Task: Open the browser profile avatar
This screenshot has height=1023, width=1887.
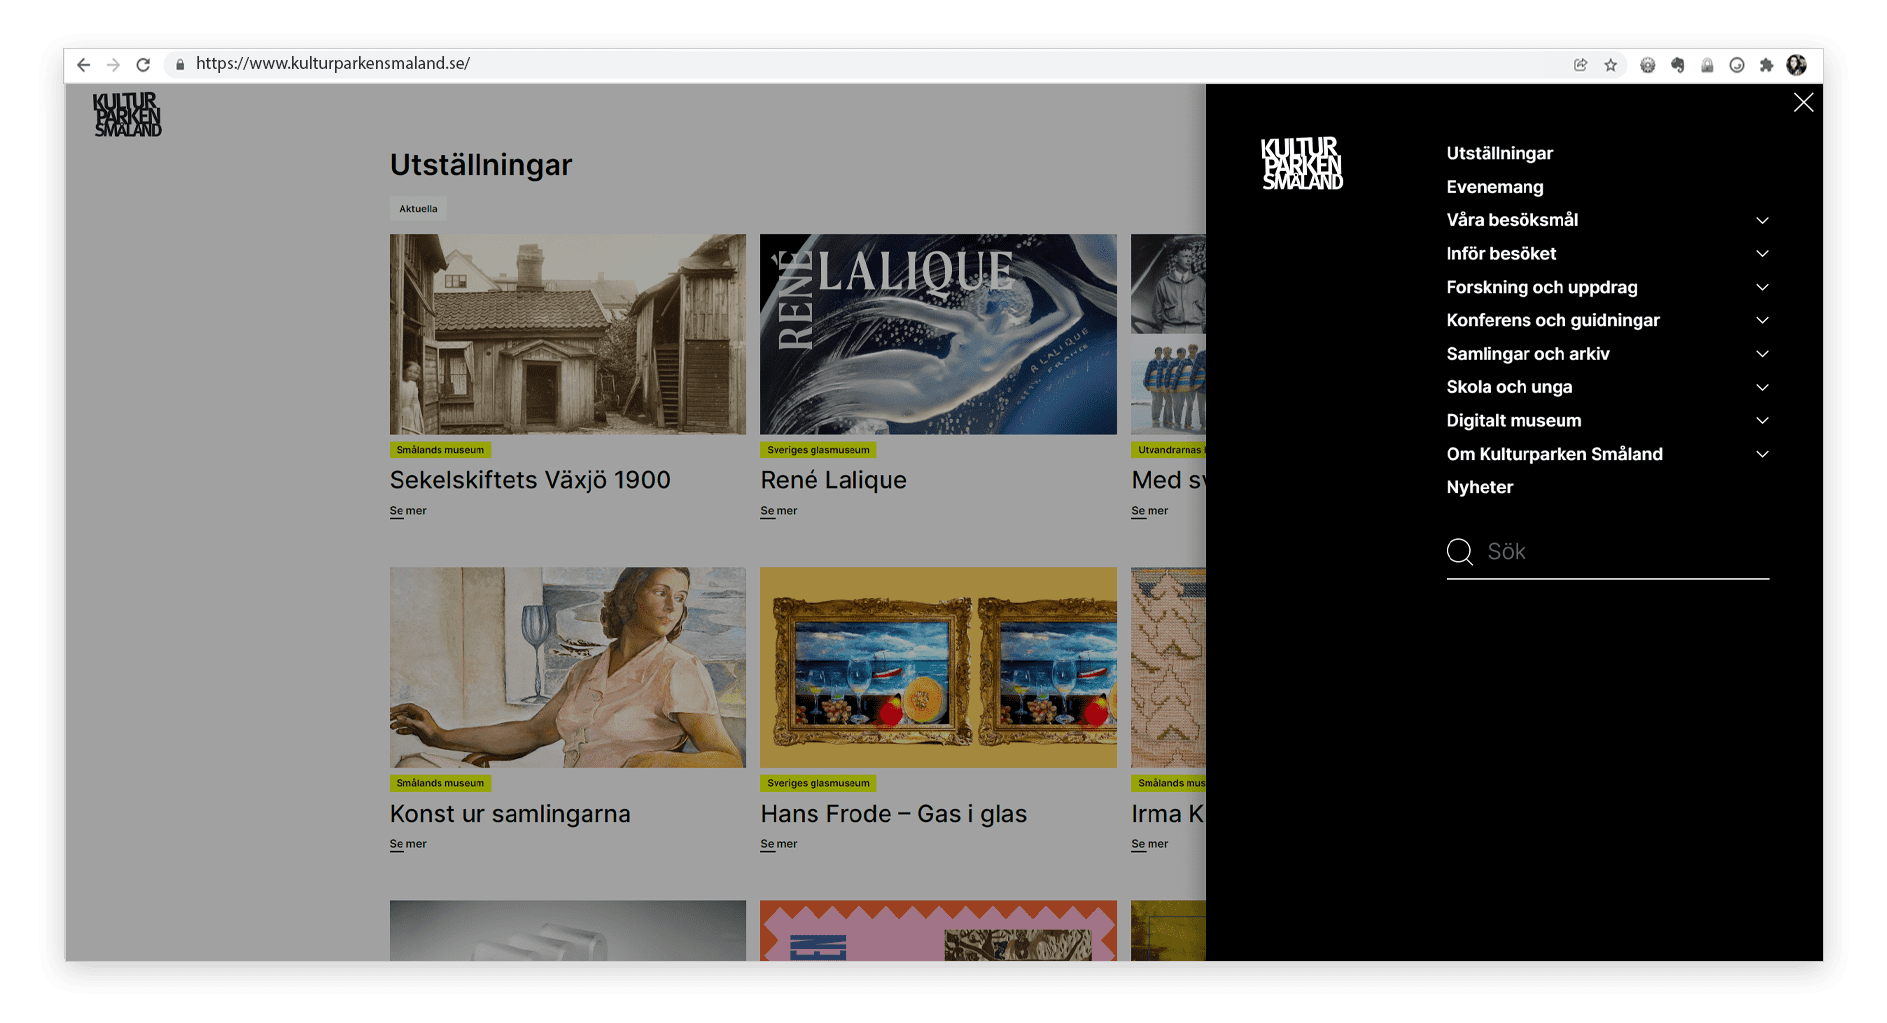Action: tap(1796, 65)
